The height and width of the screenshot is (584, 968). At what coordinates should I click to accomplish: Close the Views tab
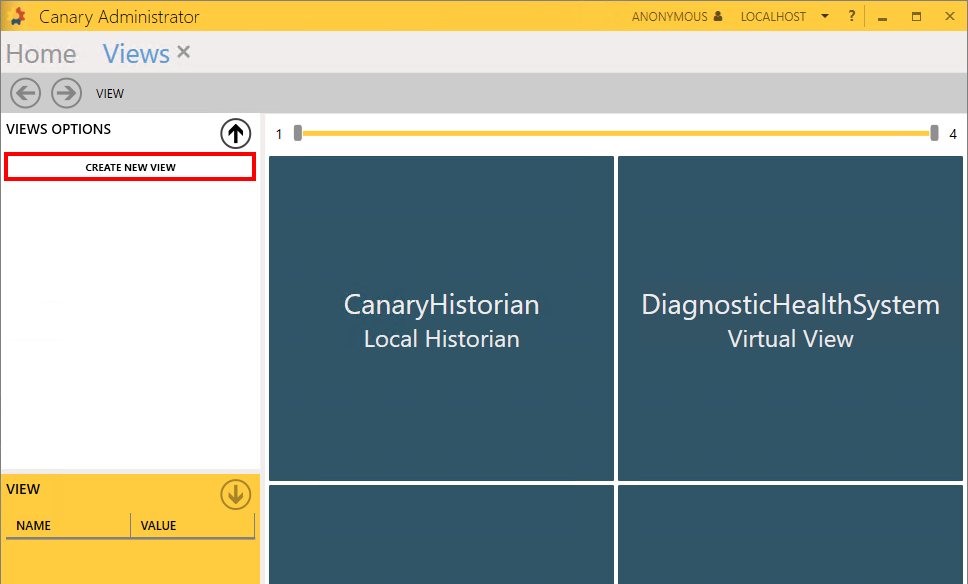point(184,52)
